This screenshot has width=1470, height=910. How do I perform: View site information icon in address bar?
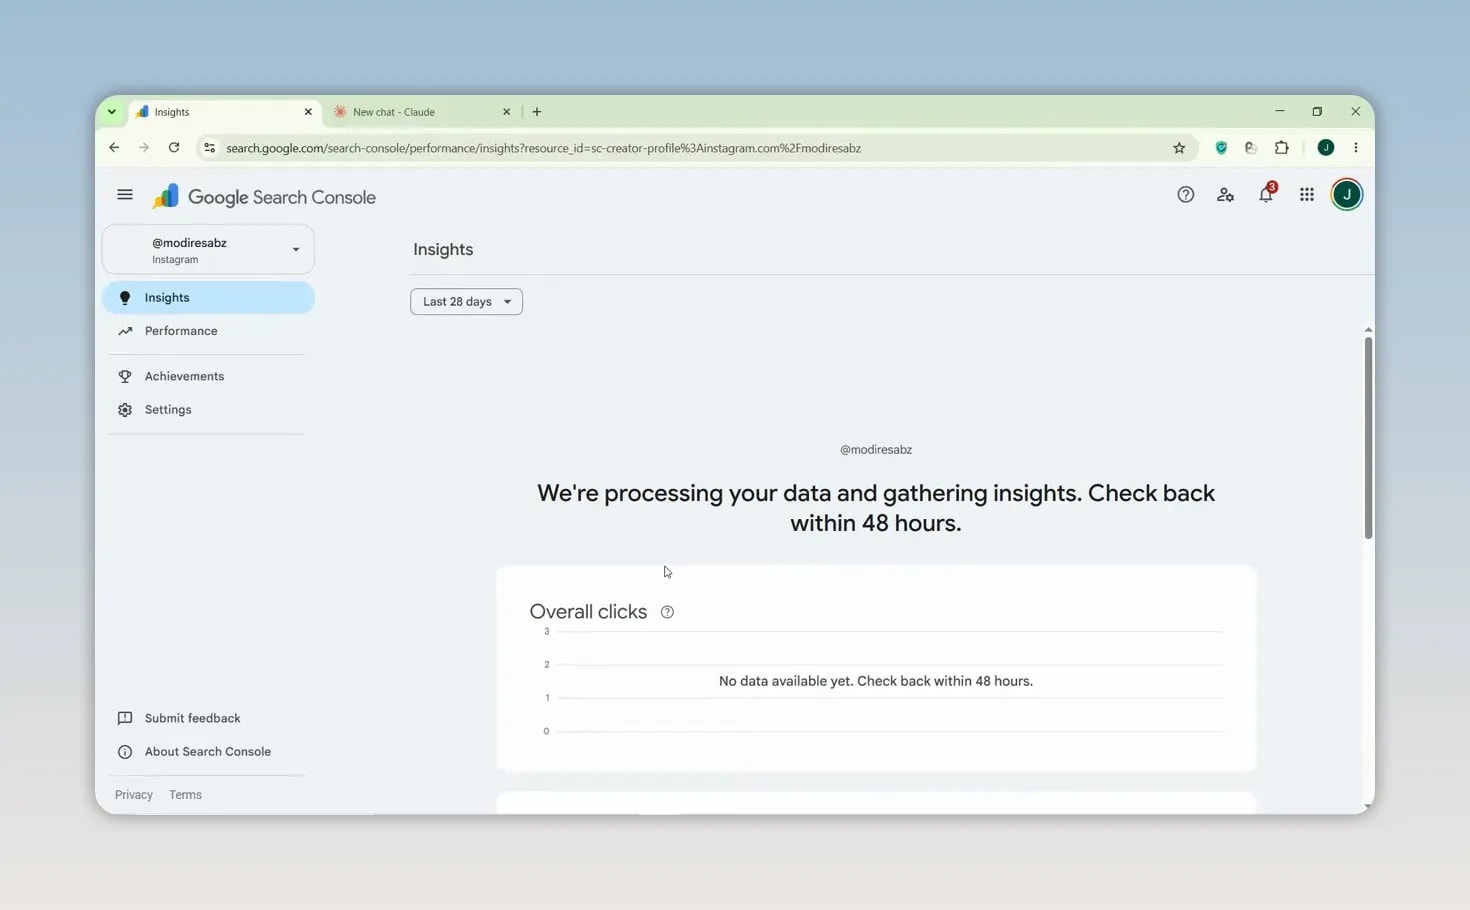pyautogui.click(x=209, y=148)
